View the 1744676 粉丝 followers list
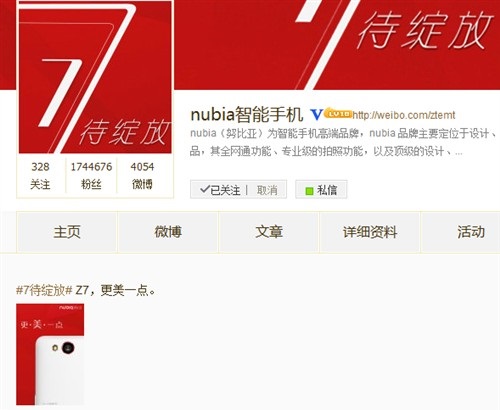The width and height of the screenshot is (500, 410). pos(91,175)
